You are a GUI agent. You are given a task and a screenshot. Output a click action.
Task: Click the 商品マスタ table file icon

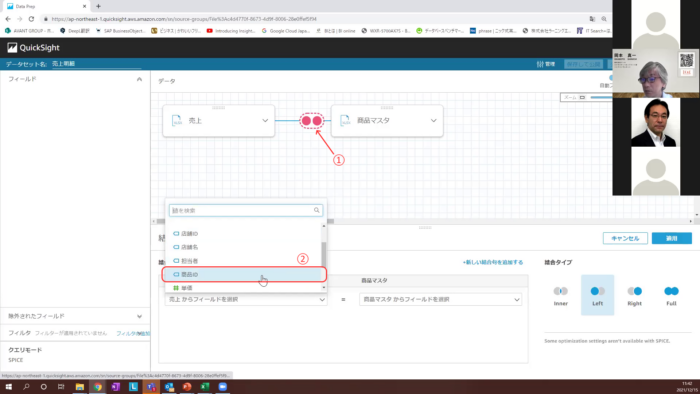[x=345, y=120]
